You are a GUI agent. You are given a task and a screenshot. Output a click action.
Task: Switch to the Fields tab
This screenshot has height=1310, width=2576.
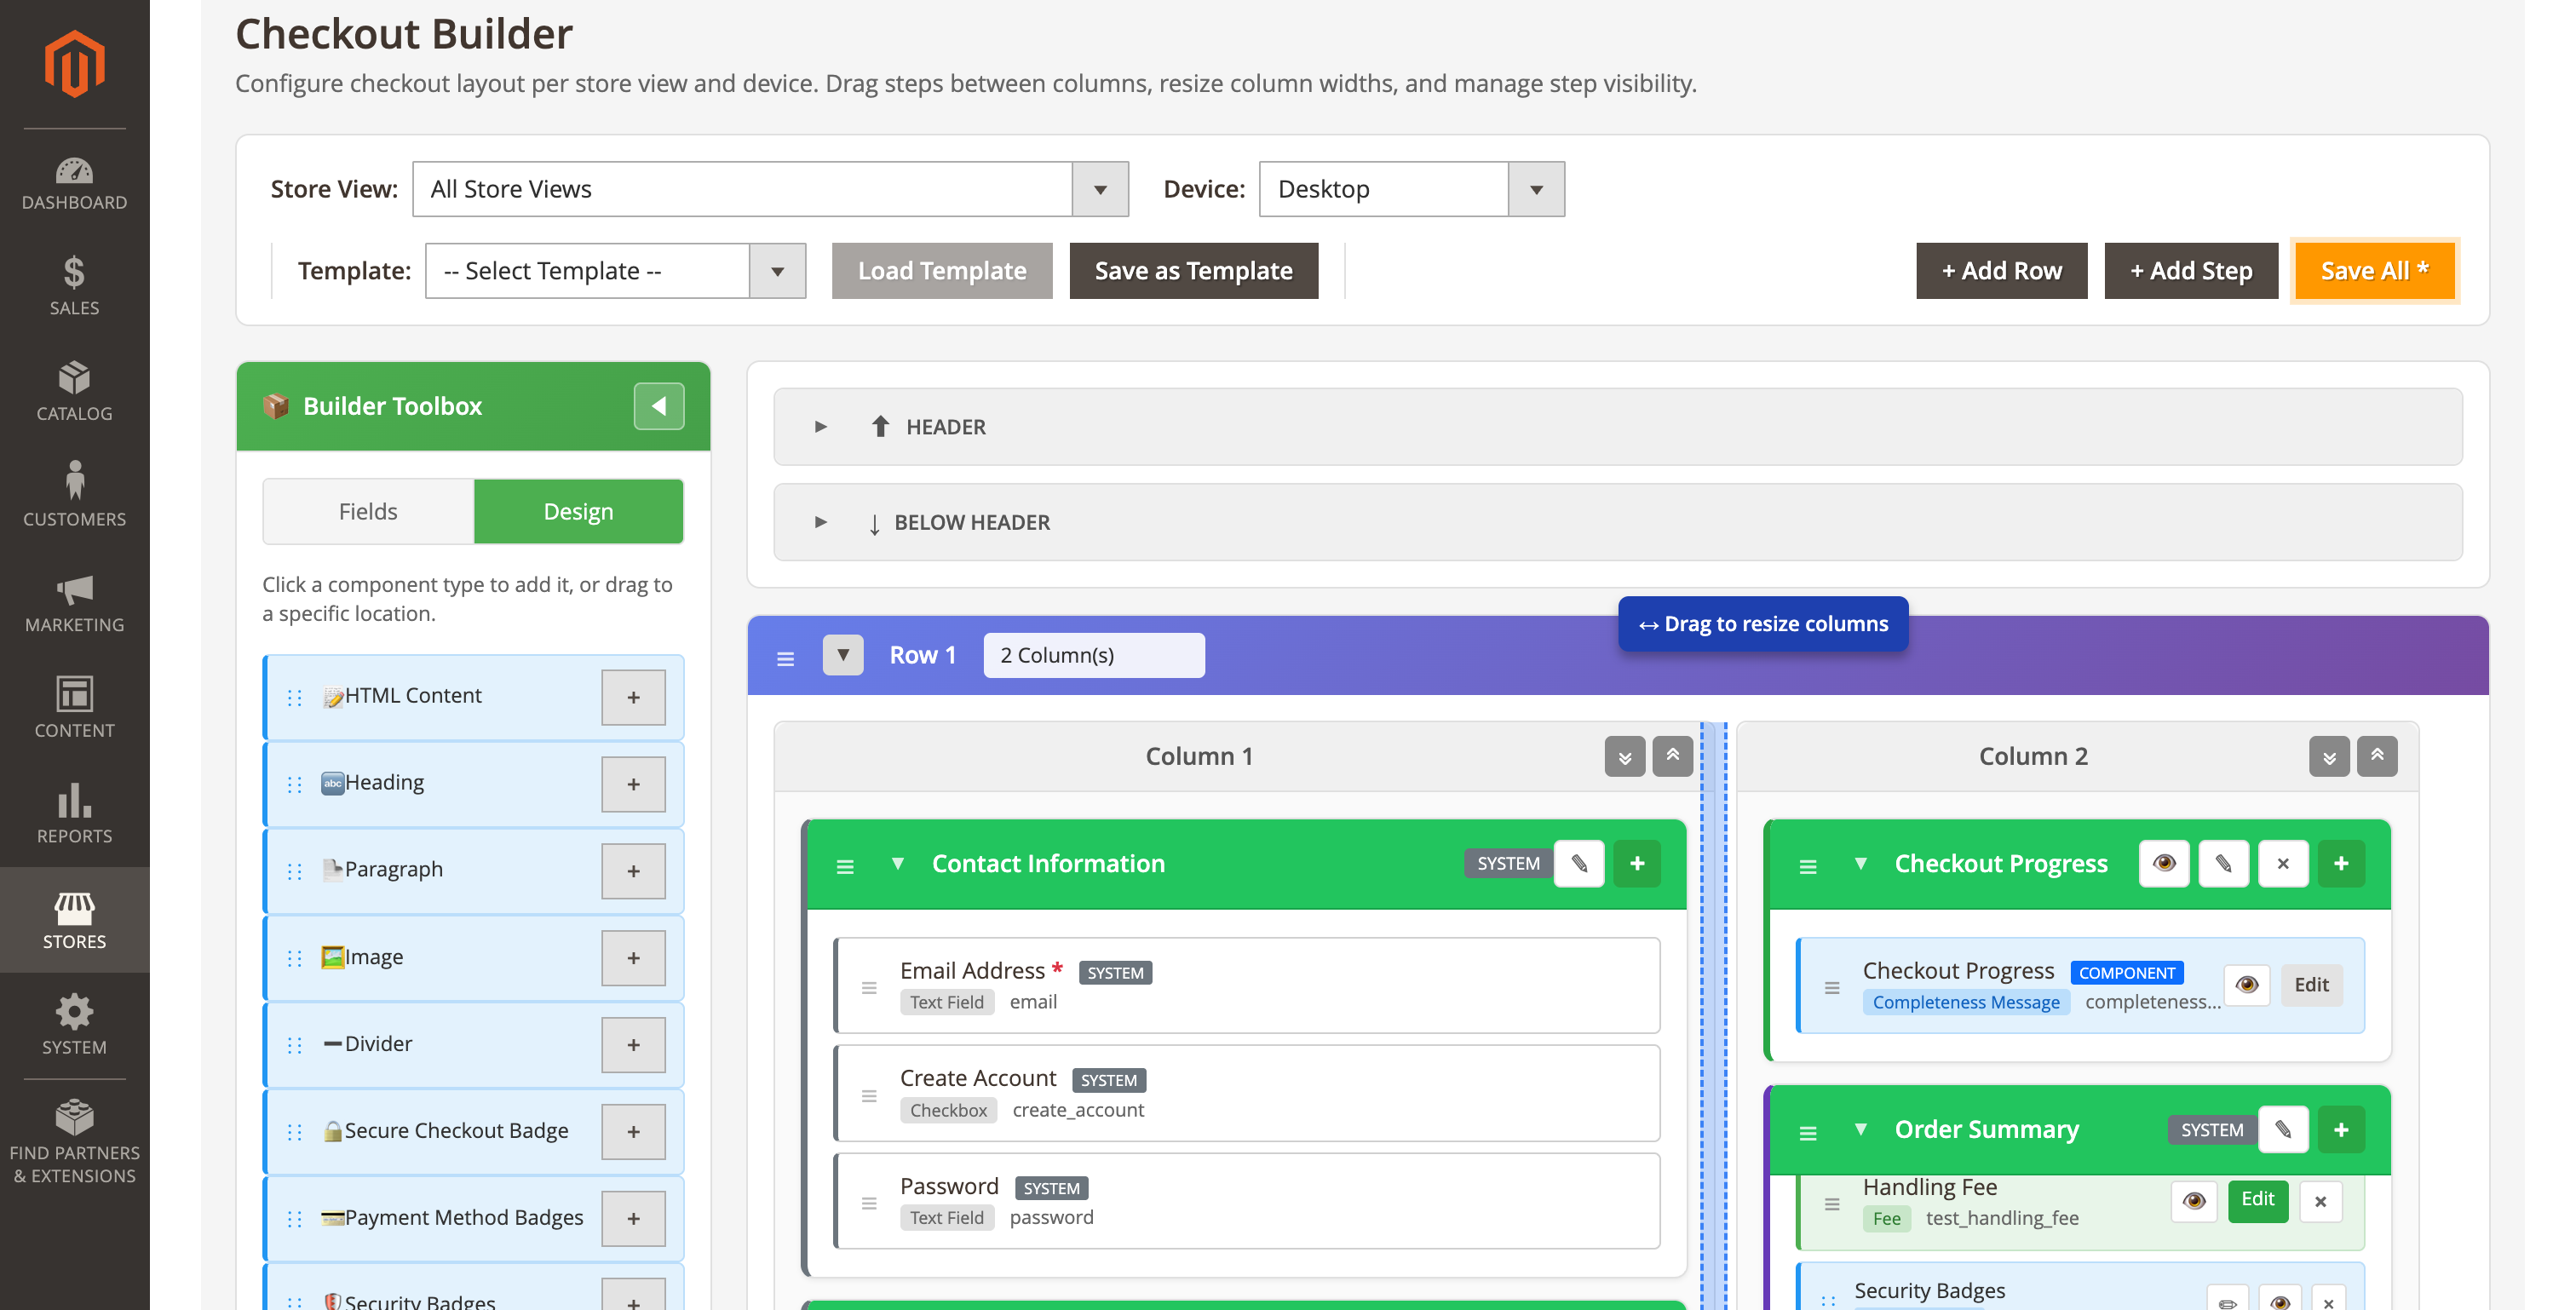(x=368, y=511)
